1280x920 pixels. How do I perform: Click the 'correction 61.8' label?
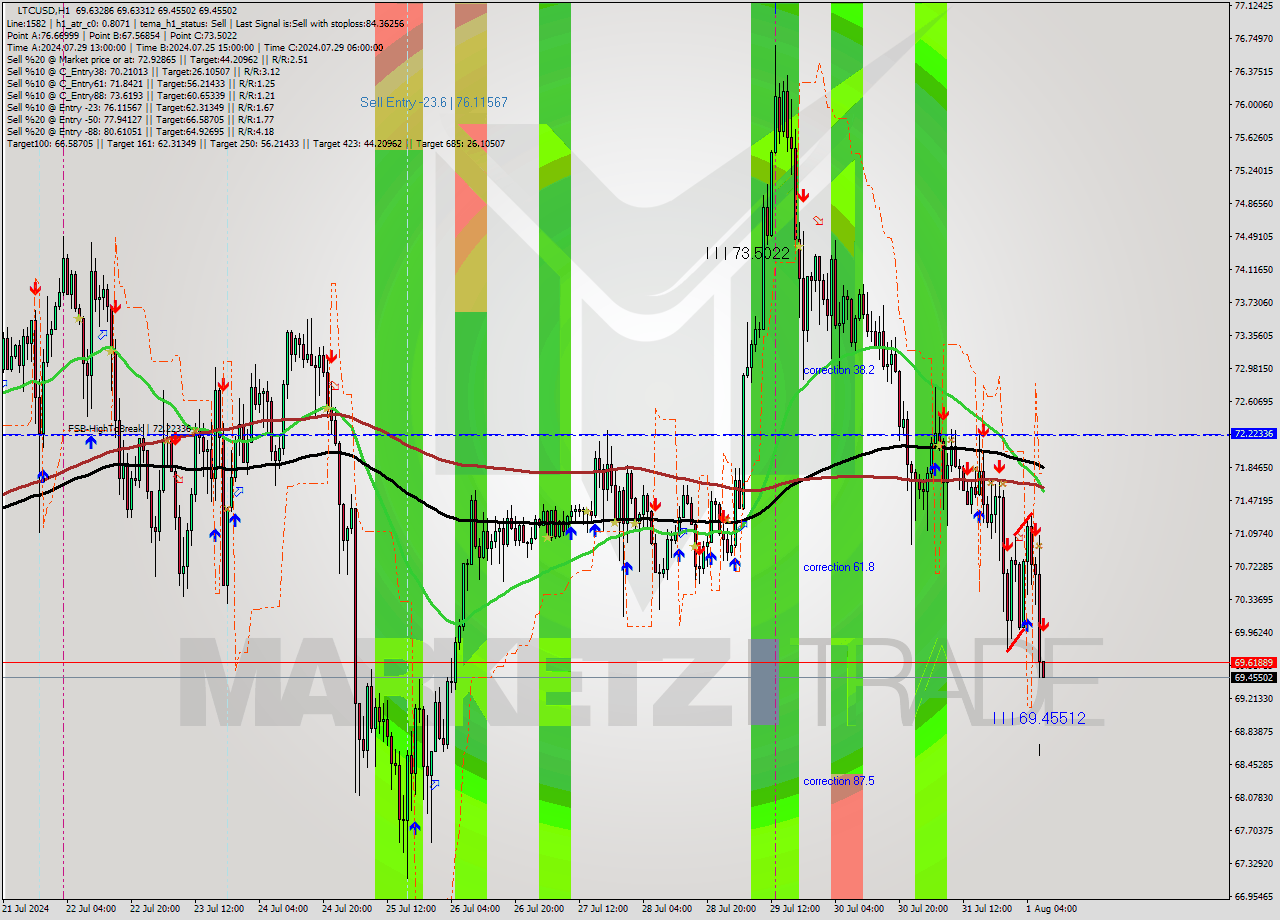(839, 567)
